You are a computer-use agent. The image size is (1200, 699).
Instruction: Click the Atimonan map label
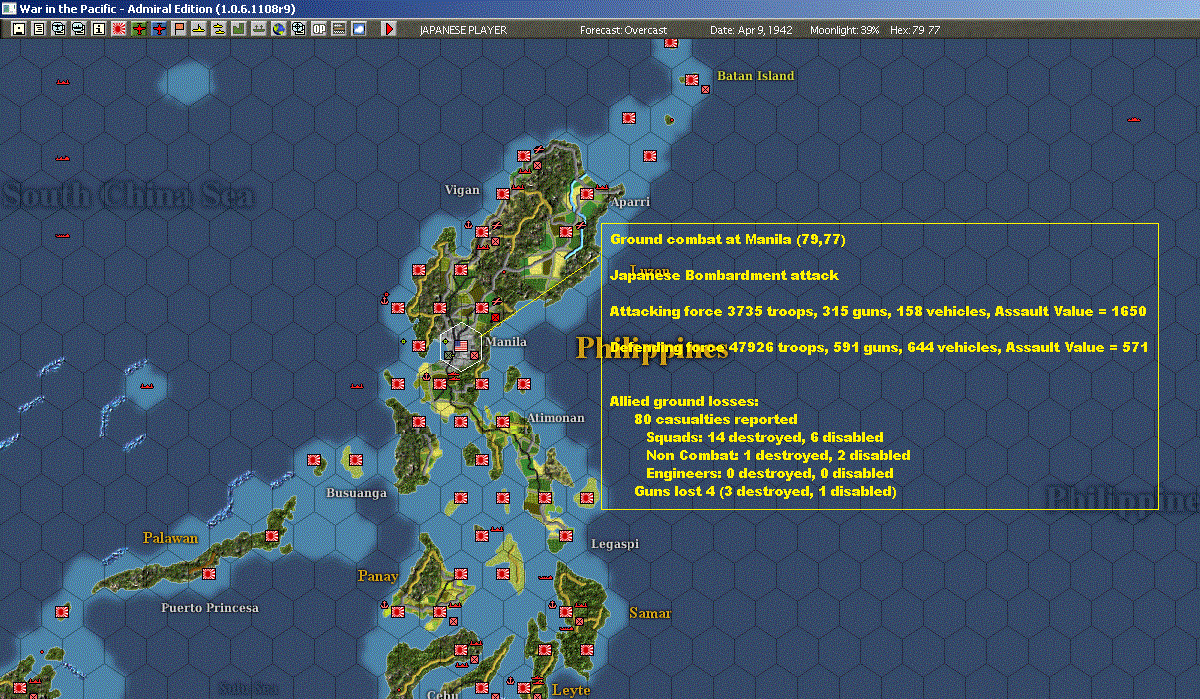pos(555,418)
